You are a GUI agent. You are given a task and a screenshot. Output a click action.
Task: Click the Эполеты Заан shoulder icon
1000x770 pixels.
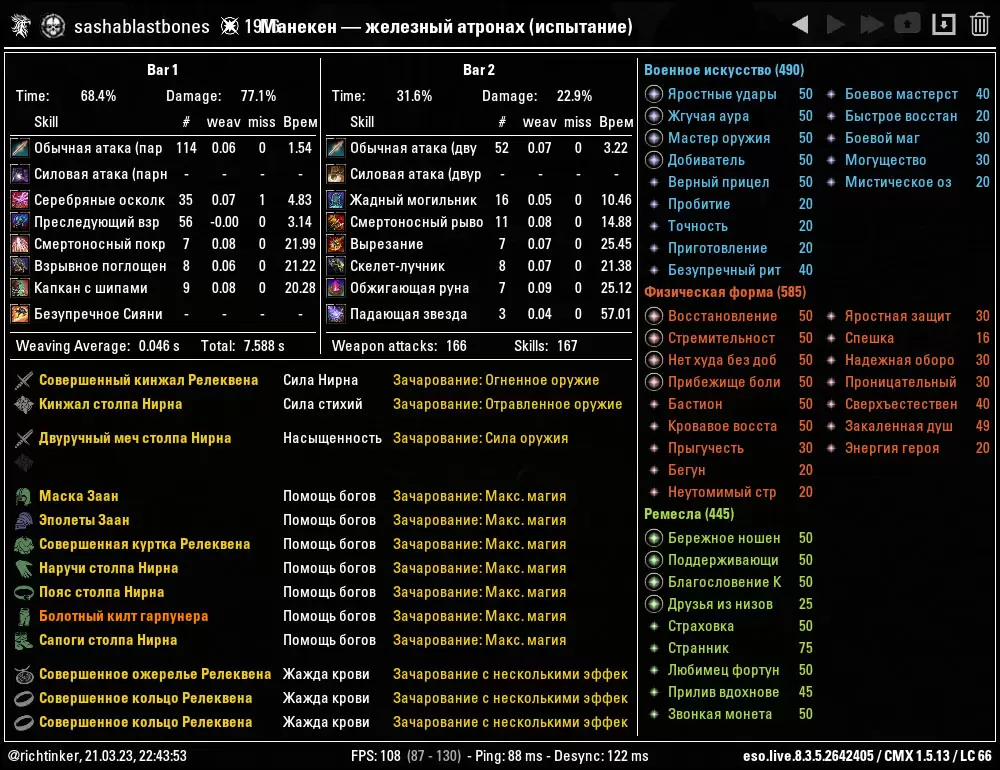coord(24,521)
